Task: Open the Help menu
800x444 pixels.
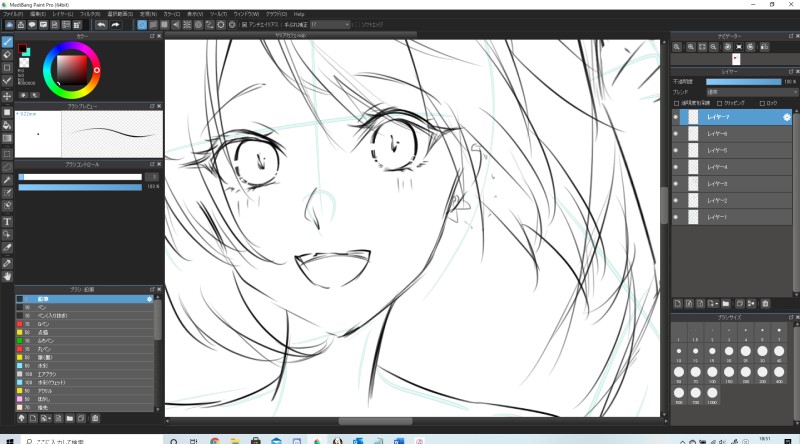Action: [299, 14]
